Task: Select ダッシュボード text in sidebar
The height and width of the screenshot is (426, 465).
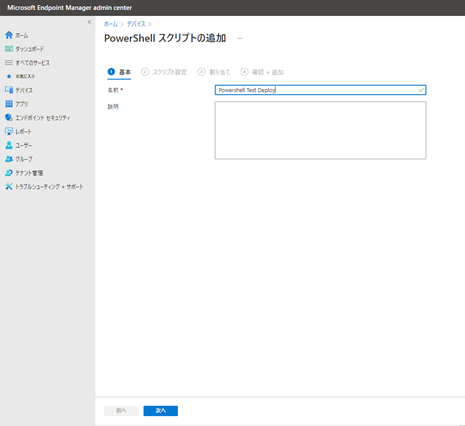Action: tap(30, 49)
